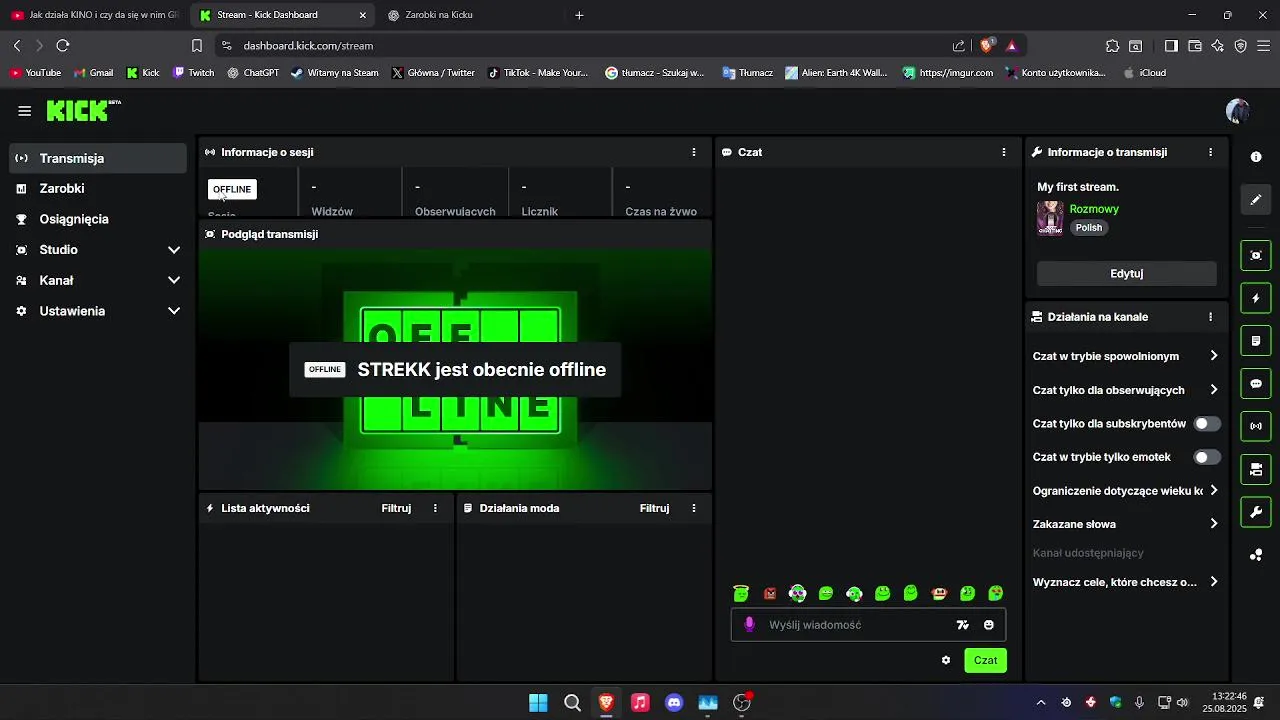
Task: Open Czat tylko dla obserwujących options
Action: pos(1126,390)
